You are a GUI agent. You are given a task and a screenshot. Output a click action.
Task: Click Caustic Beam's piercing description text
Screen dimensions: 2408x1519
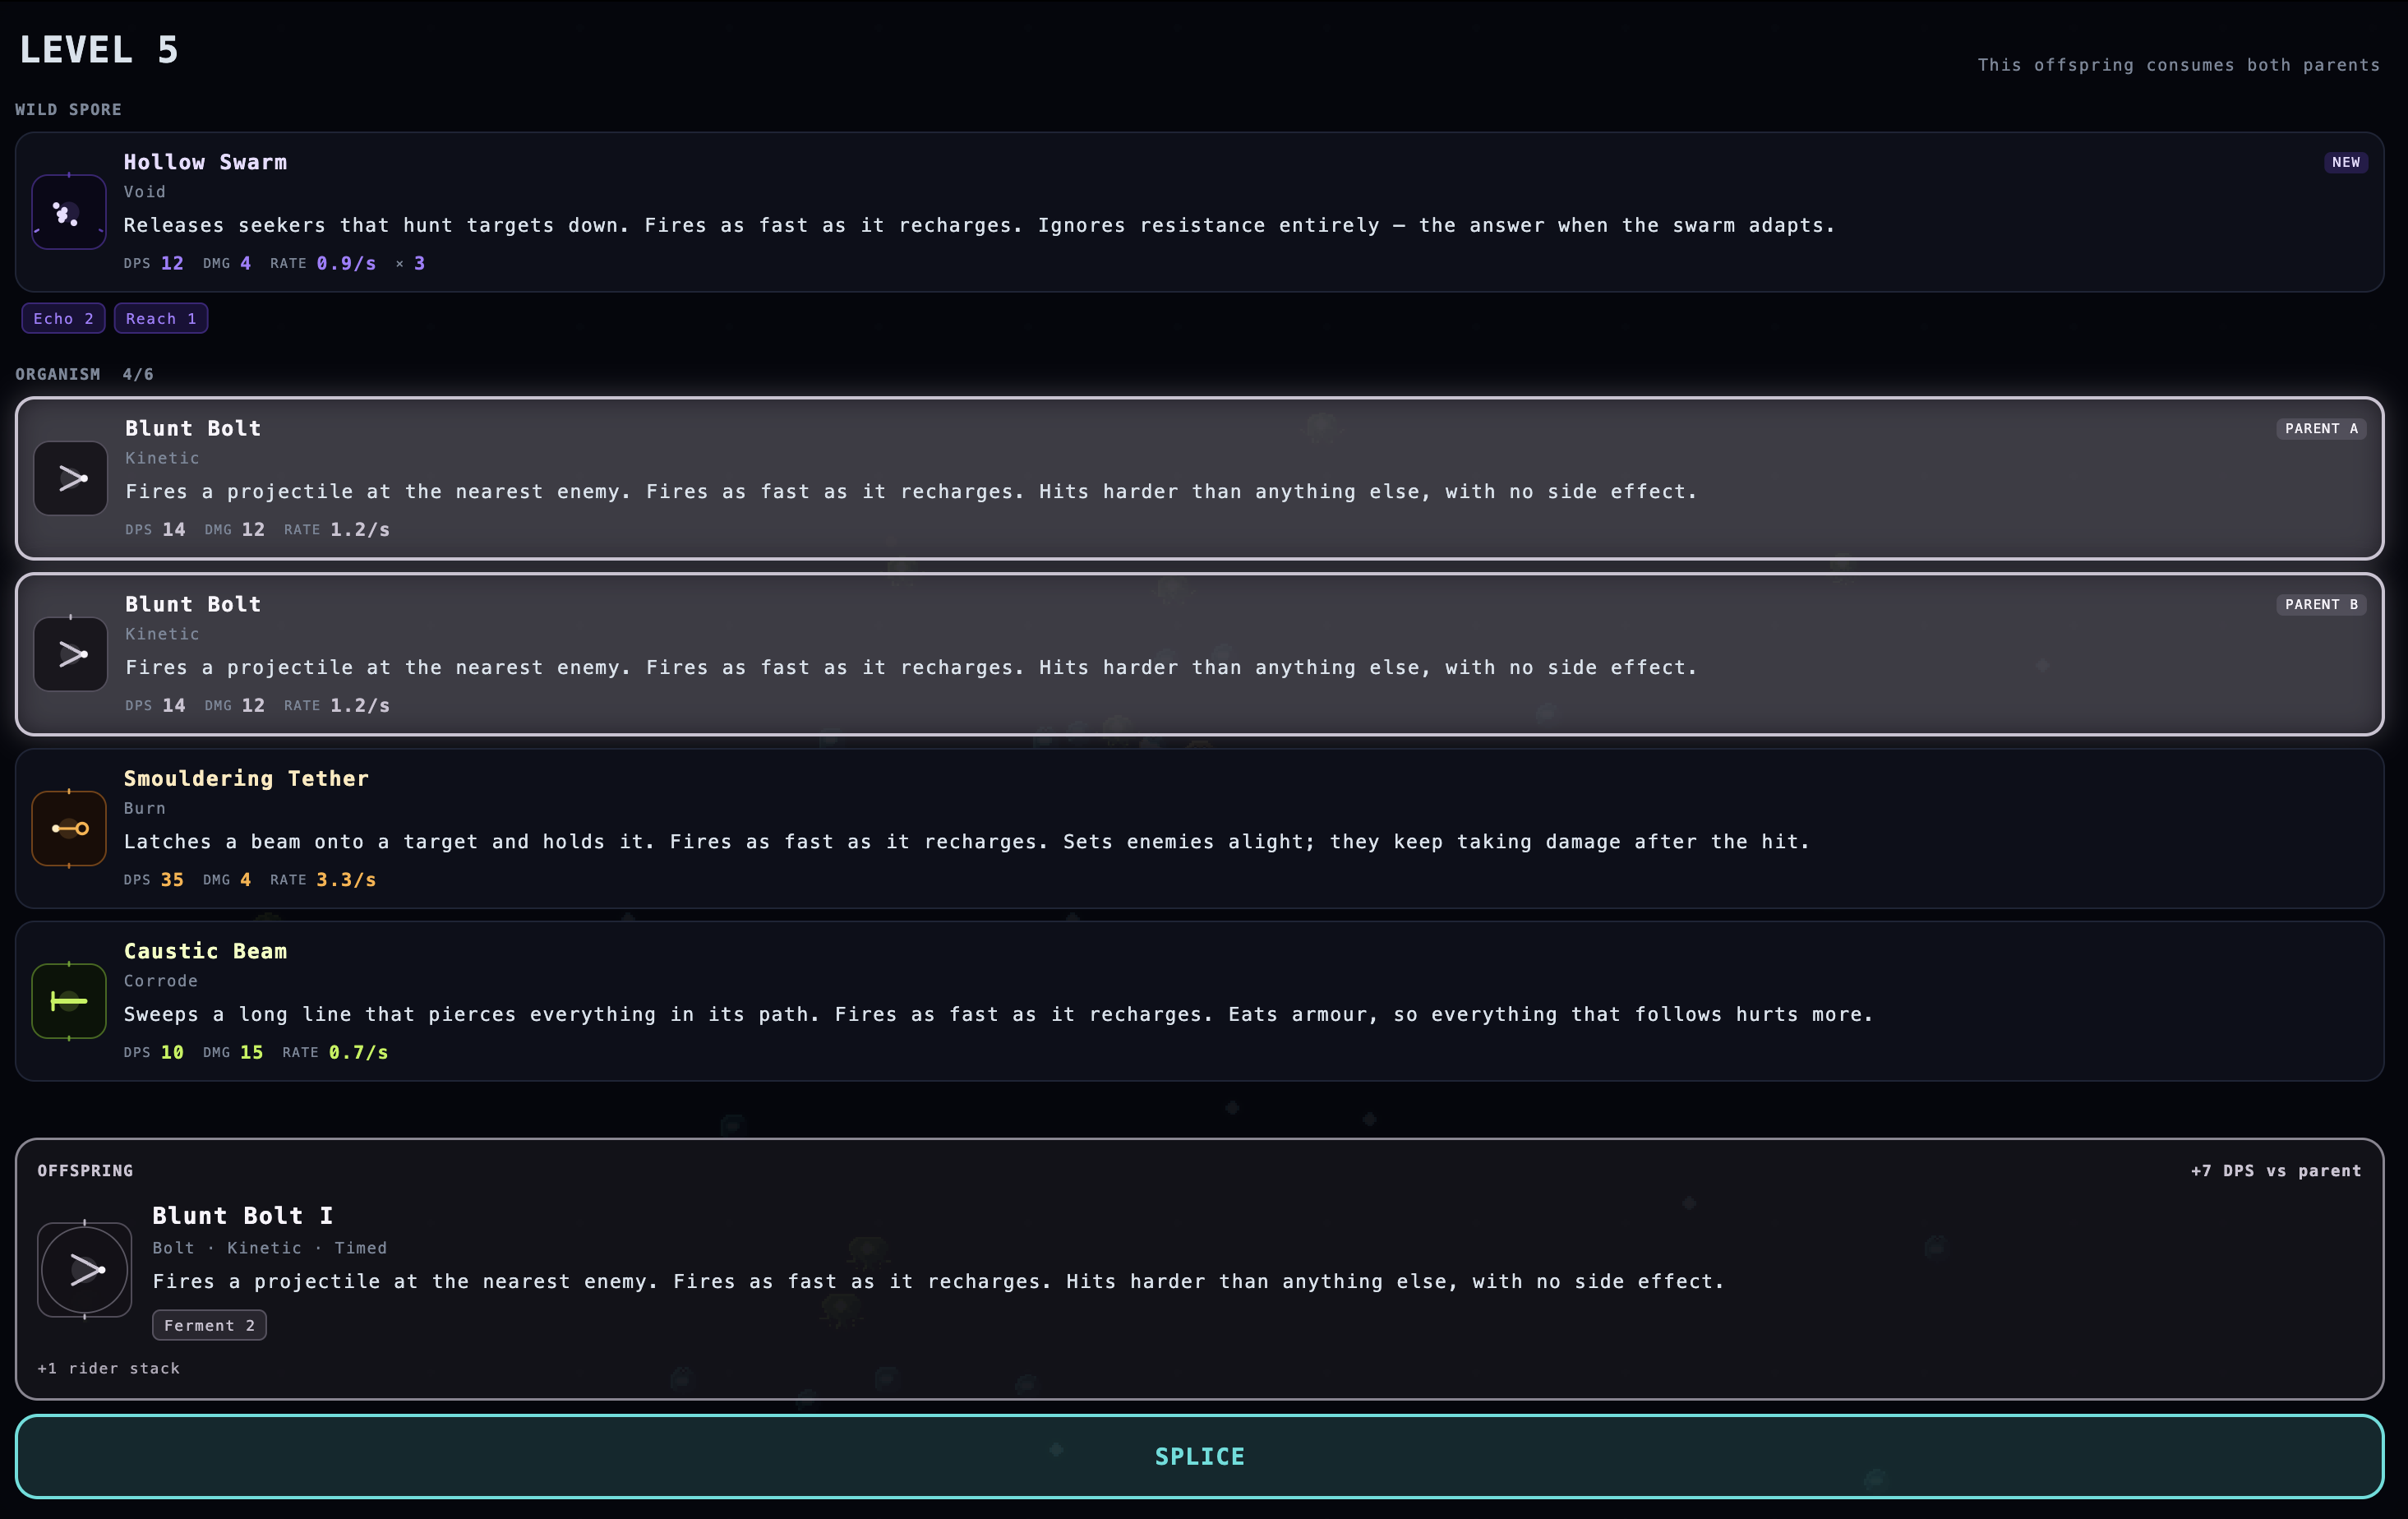click(998, 1014)
